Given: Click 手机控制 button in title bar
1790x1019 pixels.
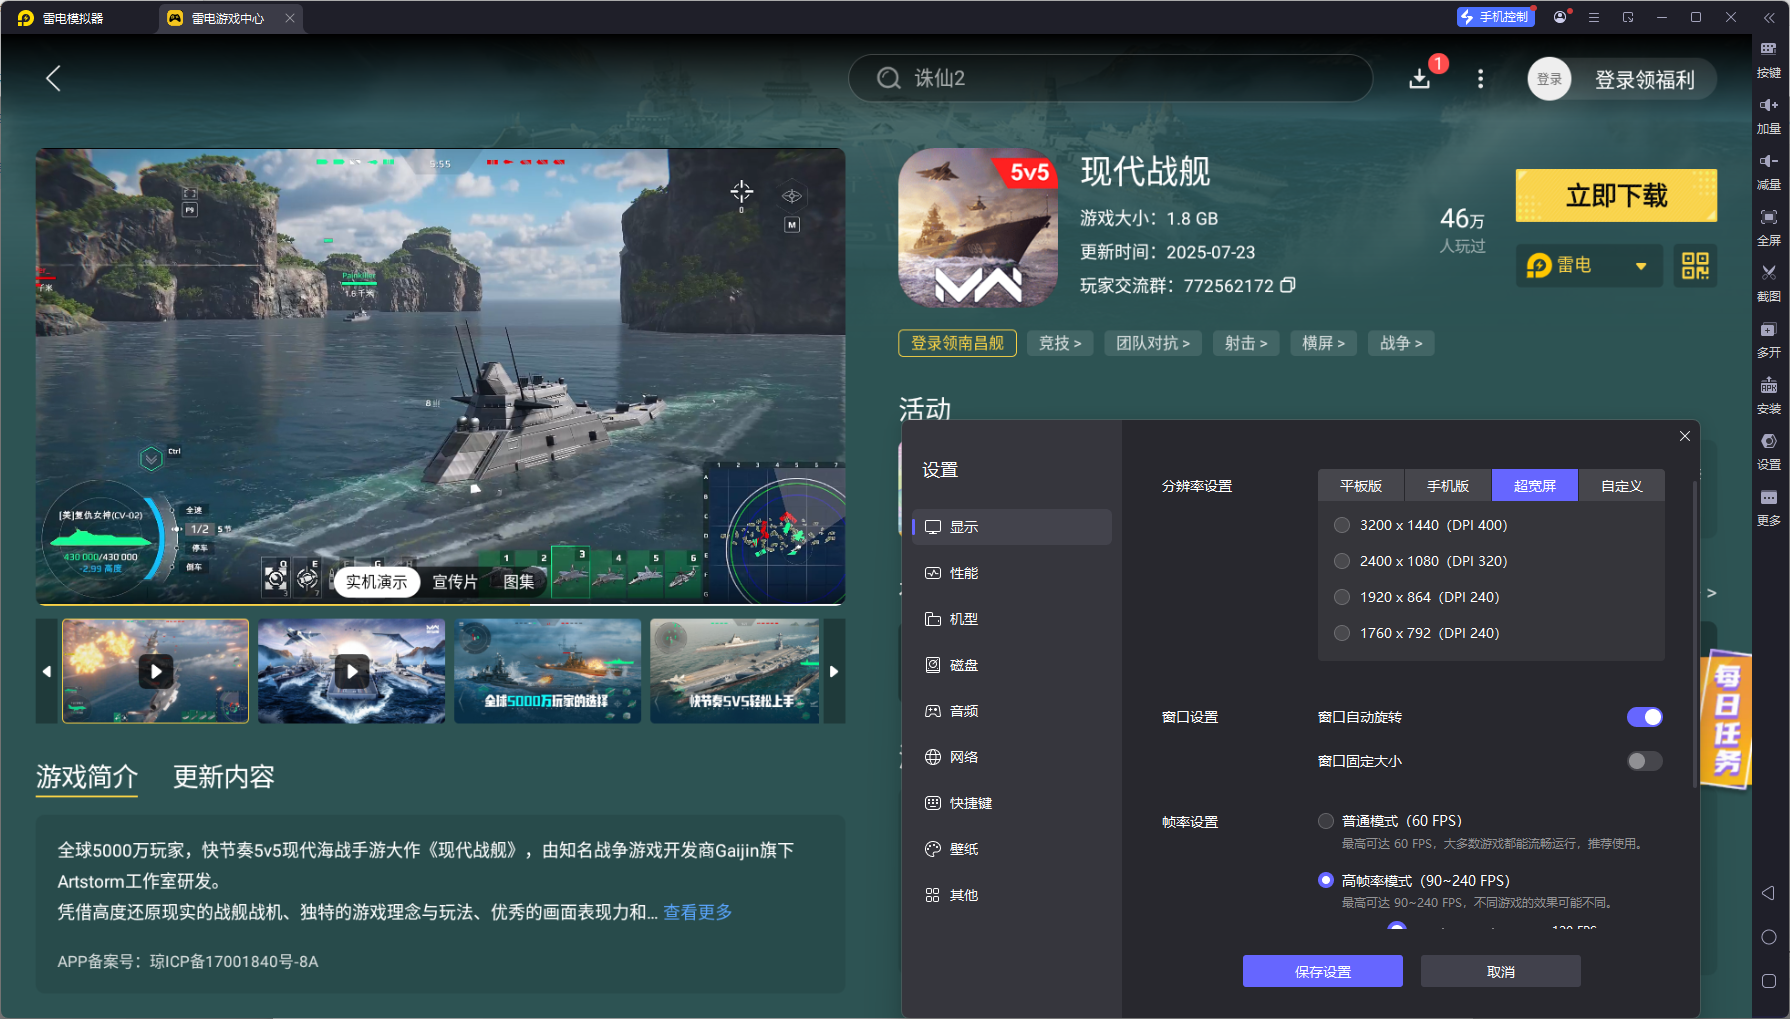Looking at the screenshot, I should (1496, 17).
